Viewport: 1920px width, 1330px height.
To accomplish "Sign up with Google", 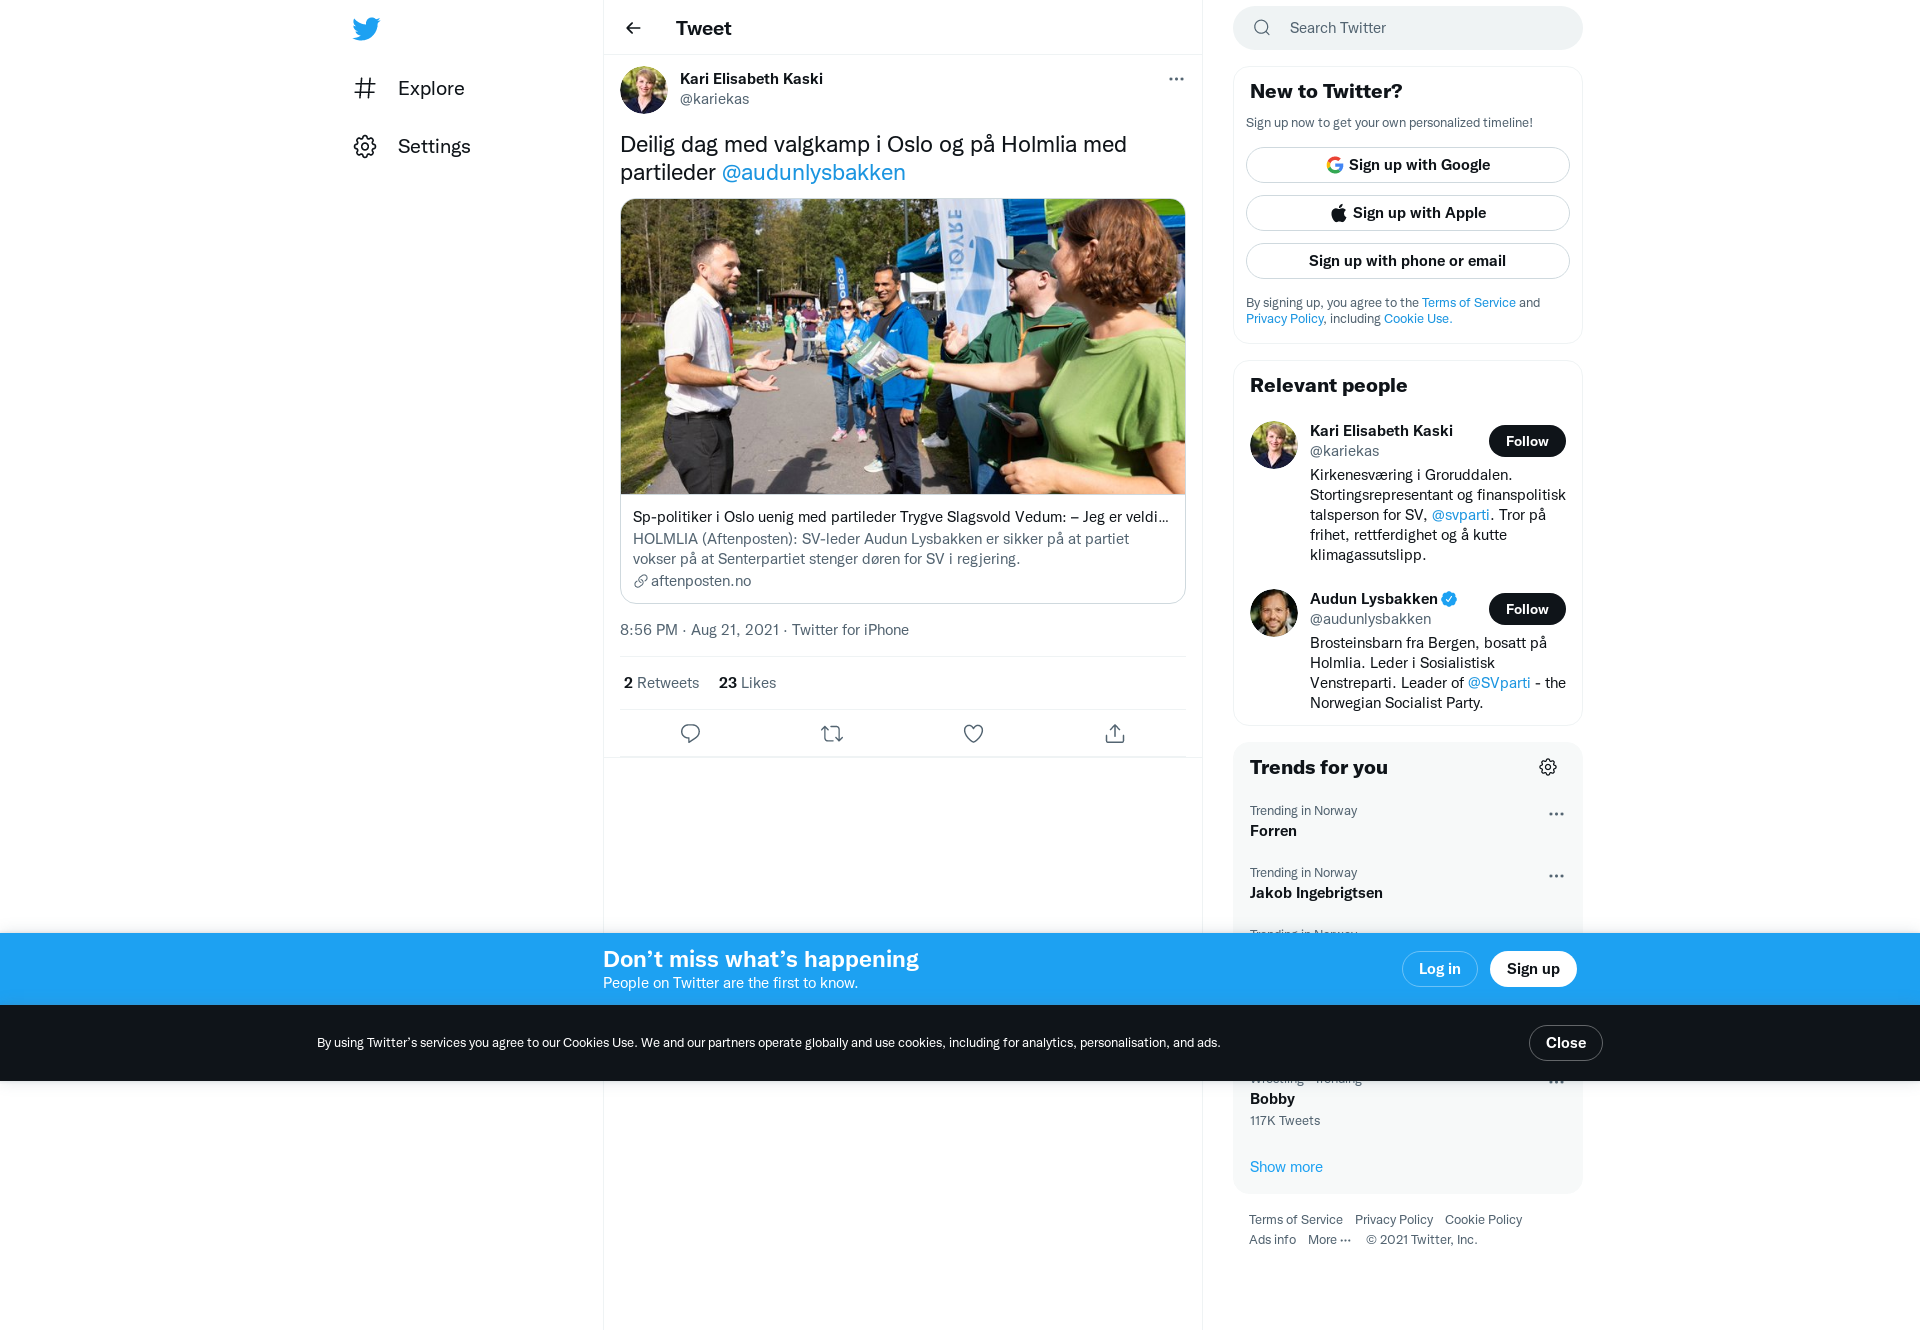I will (x=1408, y=165).
